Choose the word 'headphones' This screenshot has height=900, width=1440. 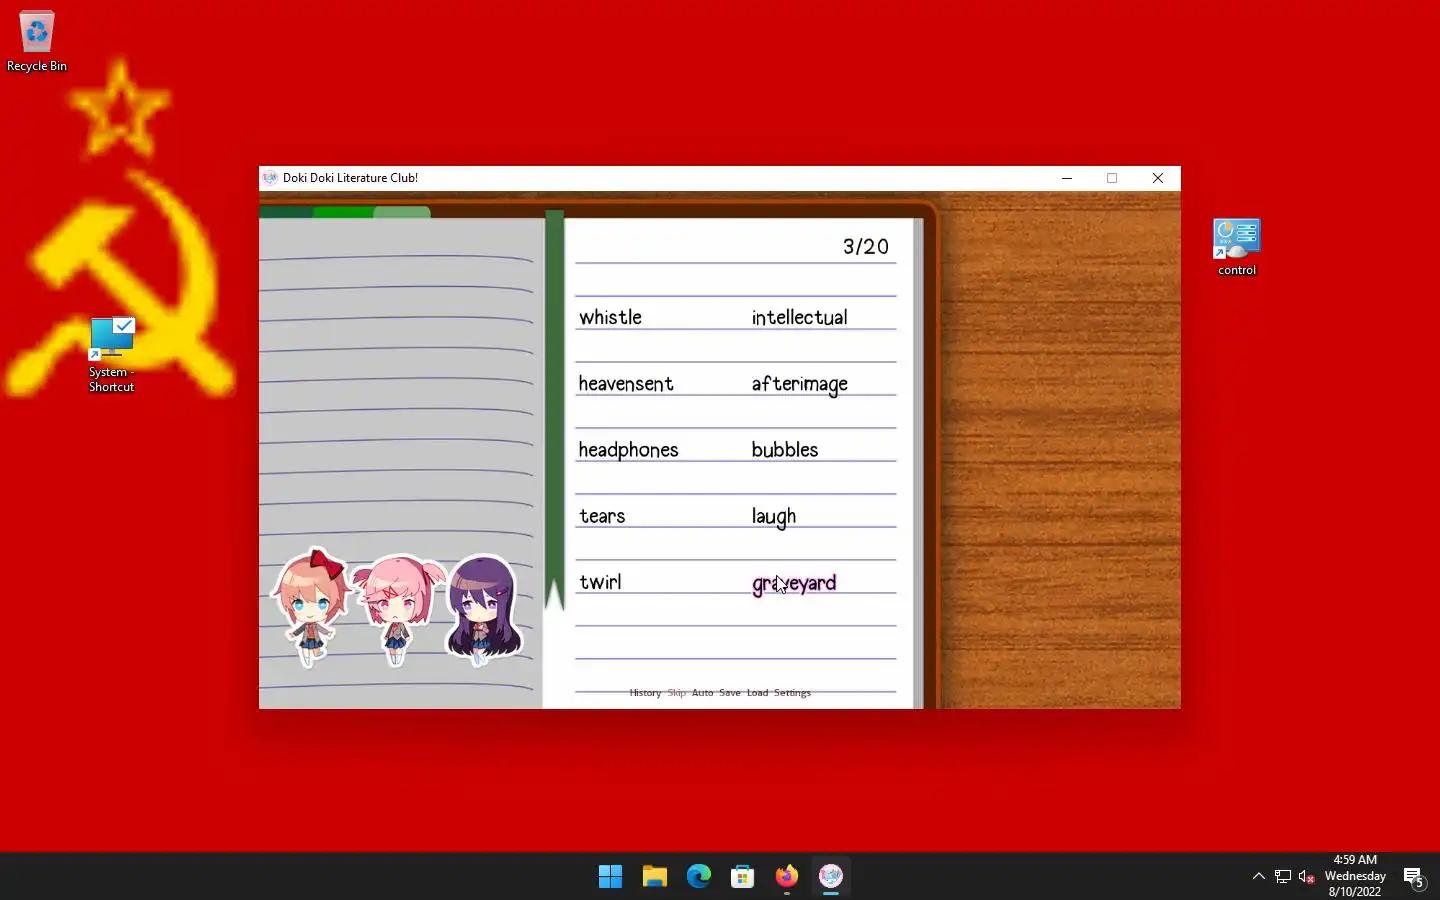click(x=628, y=450)
